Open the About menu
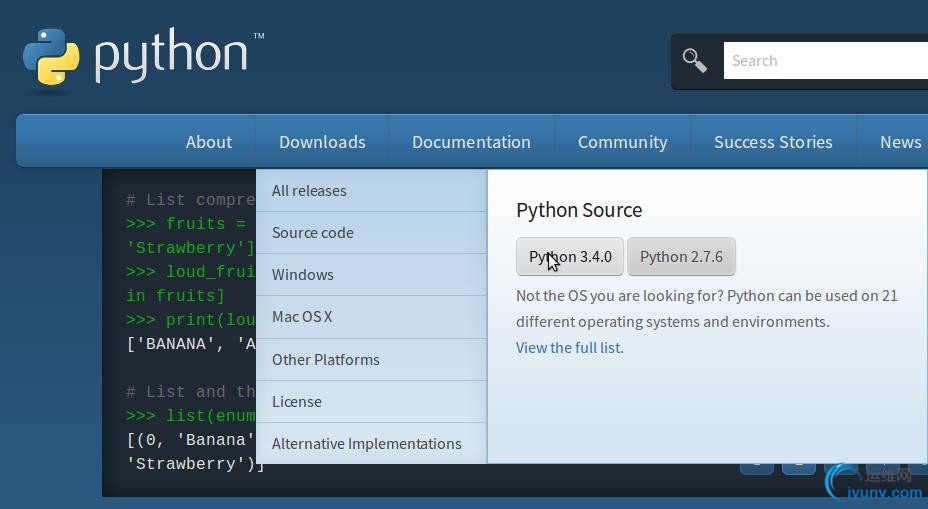 tap(208, 141)
